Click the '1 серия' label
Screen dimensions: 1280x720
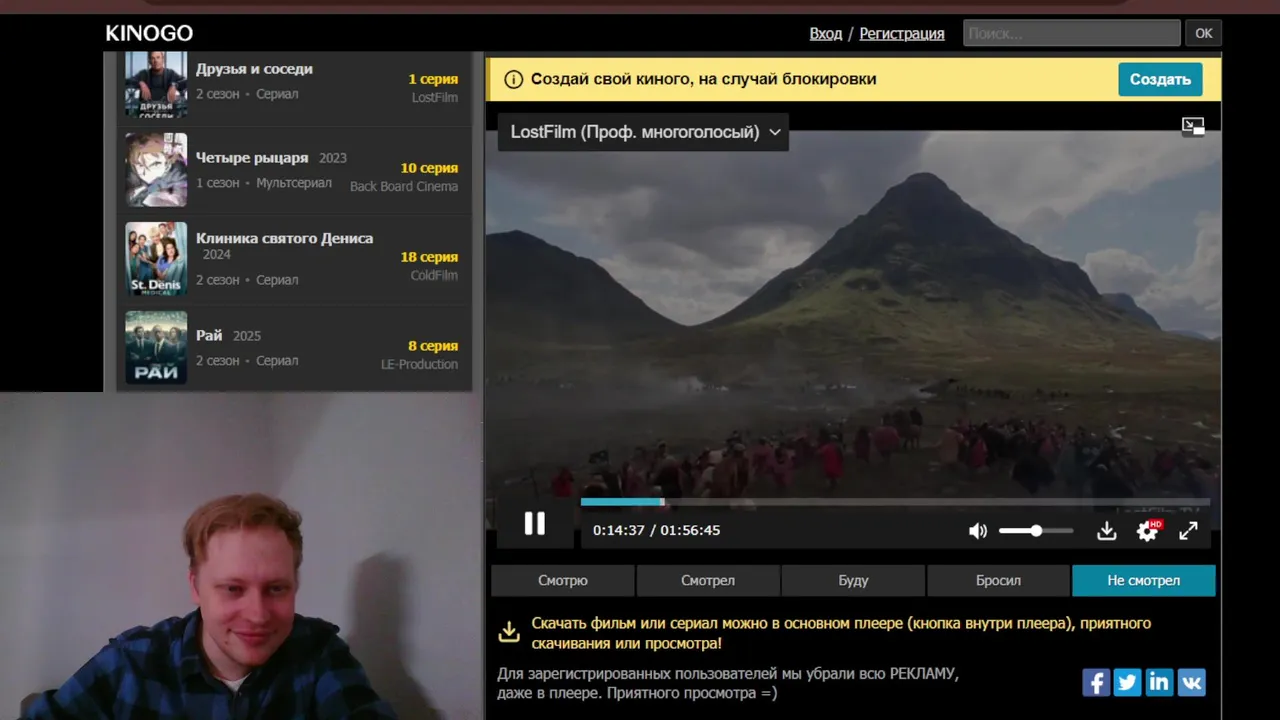(x=433, y=79)
